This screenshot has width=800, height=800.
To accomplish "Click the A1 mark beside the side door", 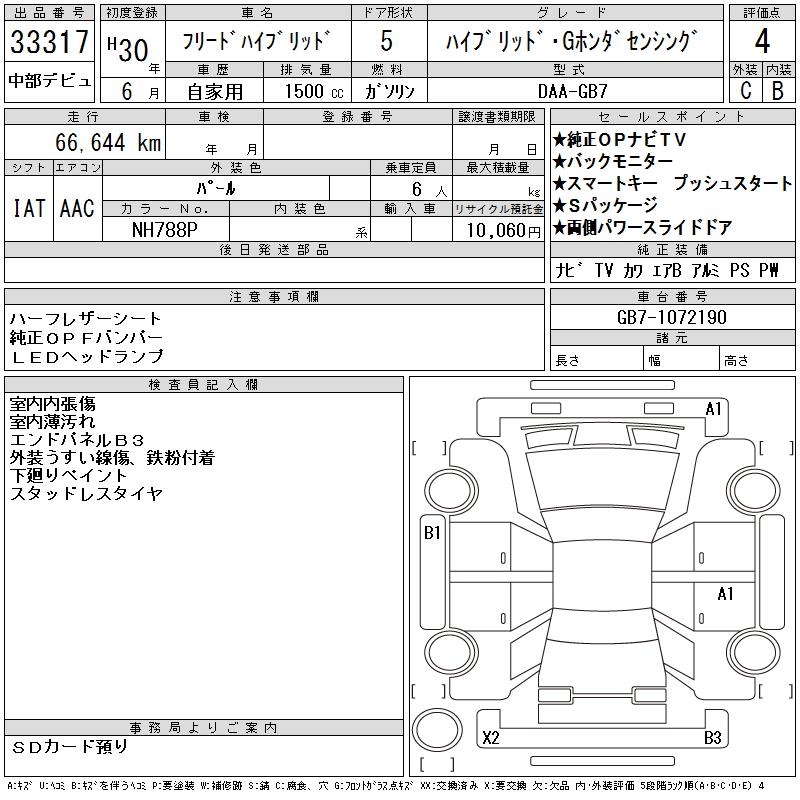I will (725, 594).
